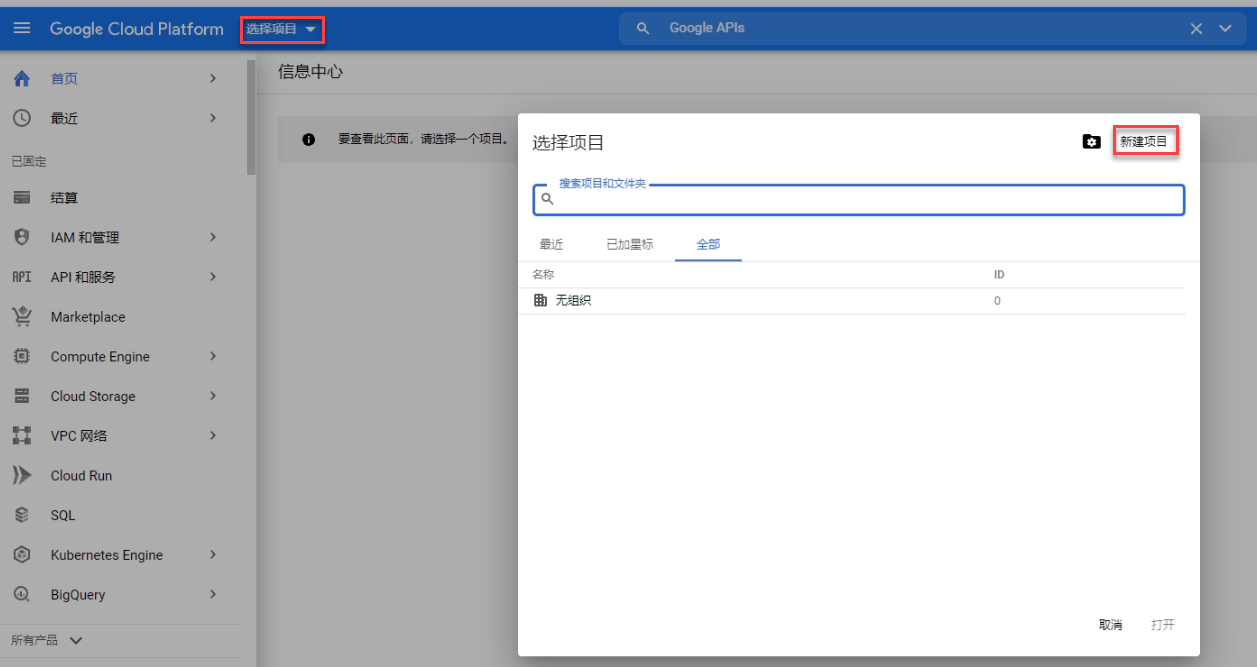Click the BigQuery icon

pos(22,594)
